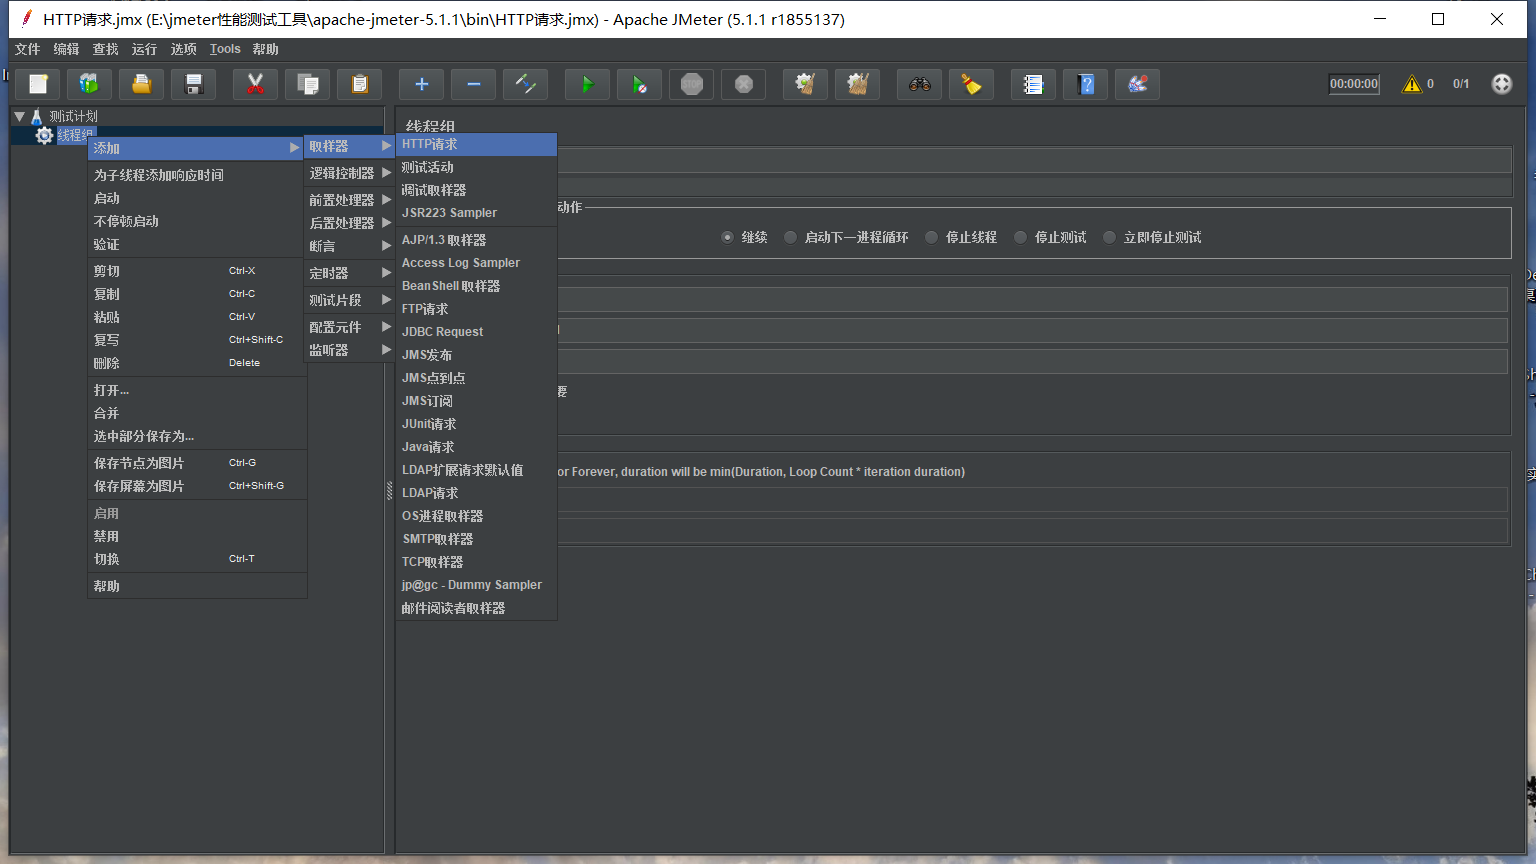The height and width of the screenshot is (864, 1536).
Task: Collapse the 测试计划 tree node triangle
Action: (x=19, y=116)
